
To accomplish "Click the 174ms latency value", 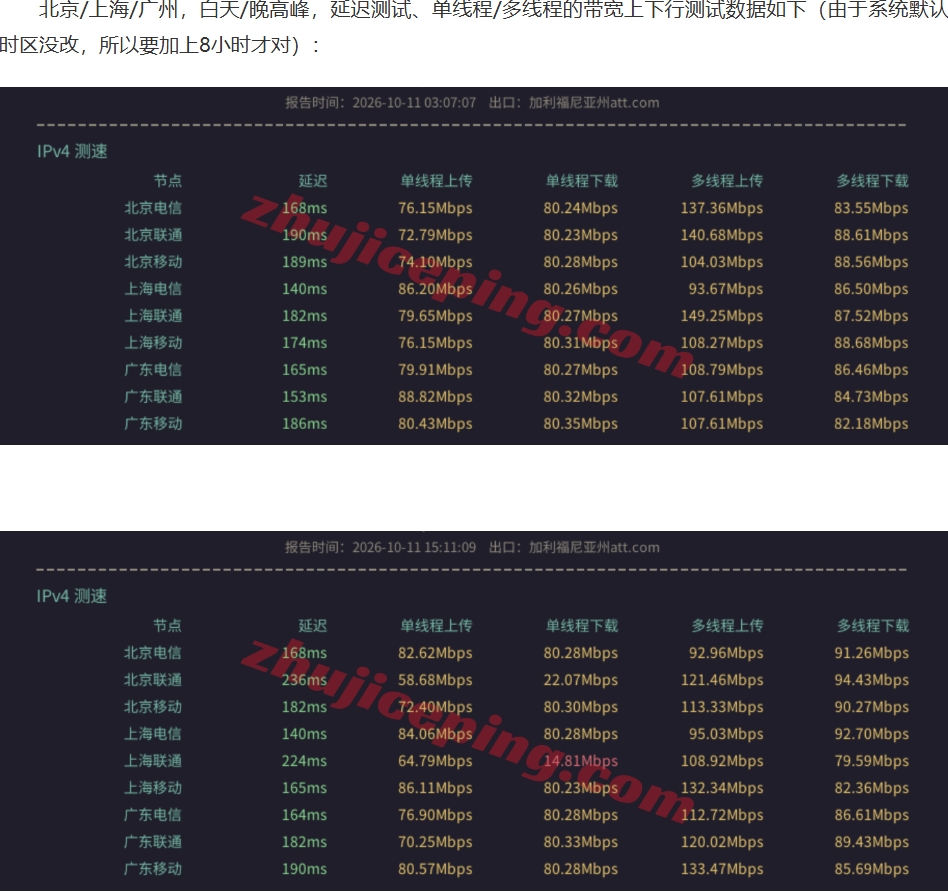I will point(304,343).
